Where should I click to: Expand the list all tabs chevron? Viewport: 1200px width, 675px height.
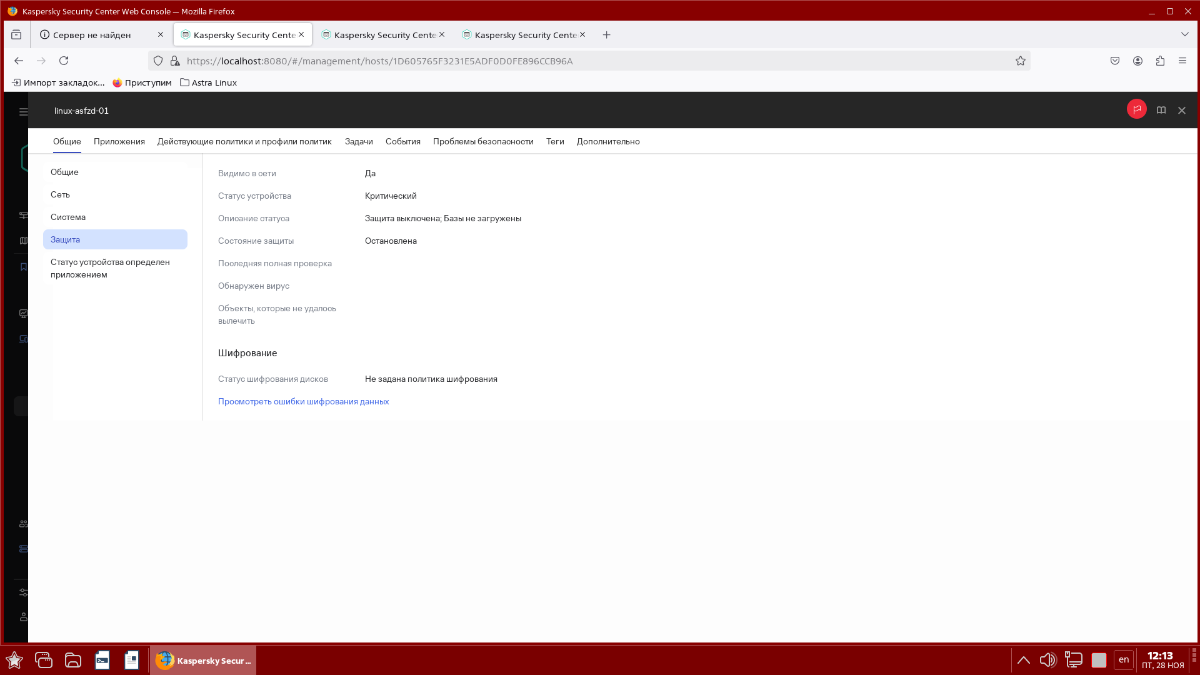tap(1186, 34)
